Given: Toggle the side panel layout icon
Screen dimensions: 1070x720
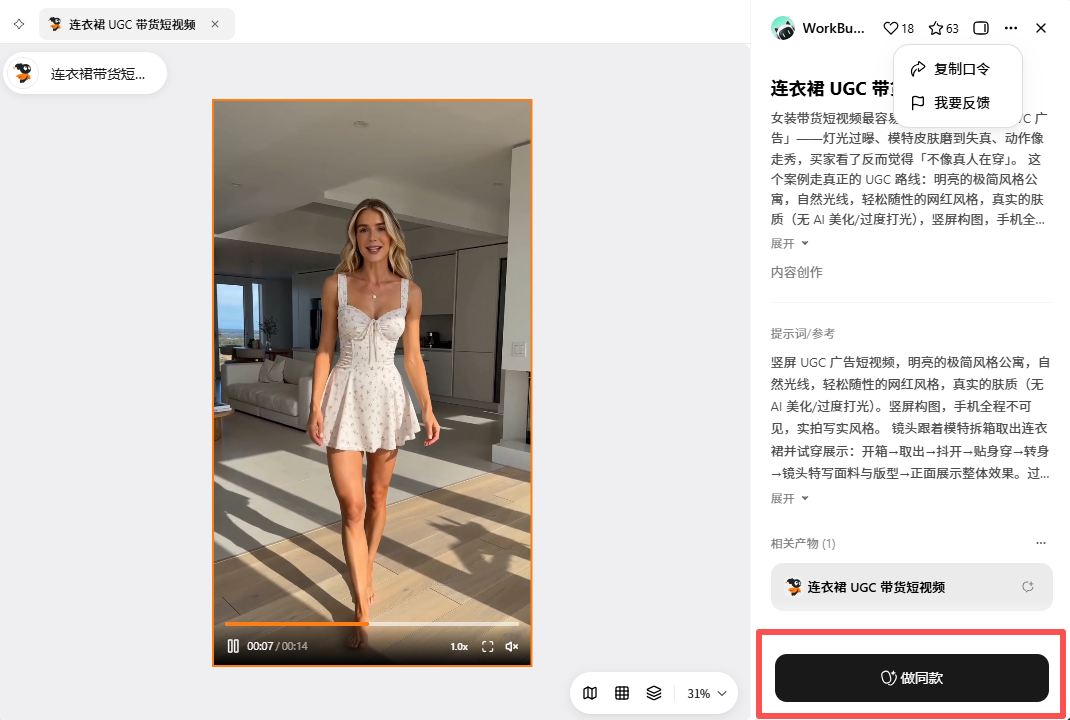Looking at the screenshot, I should pos(981,28).
